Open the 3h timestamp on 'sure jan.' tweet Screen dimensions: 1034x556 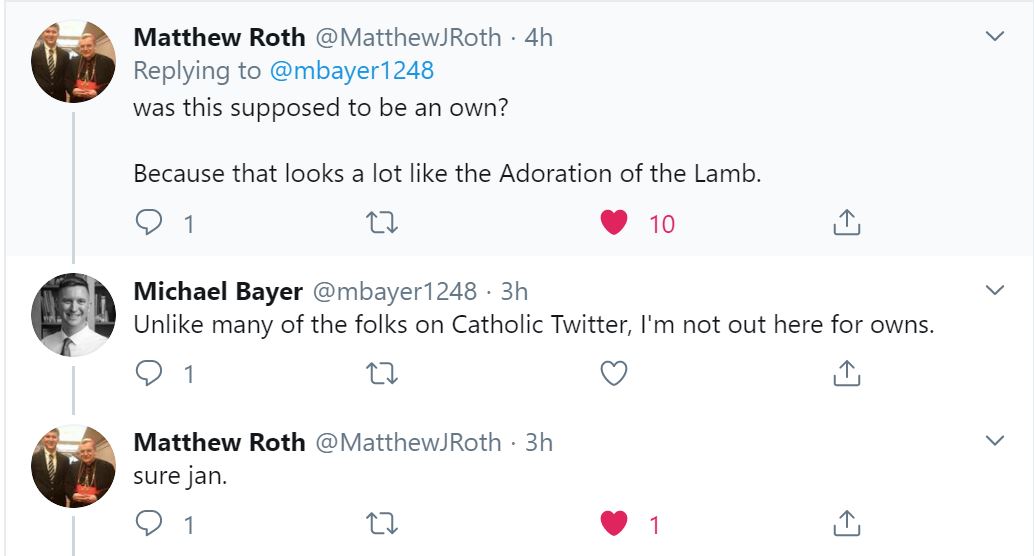[x=539, y=442]
